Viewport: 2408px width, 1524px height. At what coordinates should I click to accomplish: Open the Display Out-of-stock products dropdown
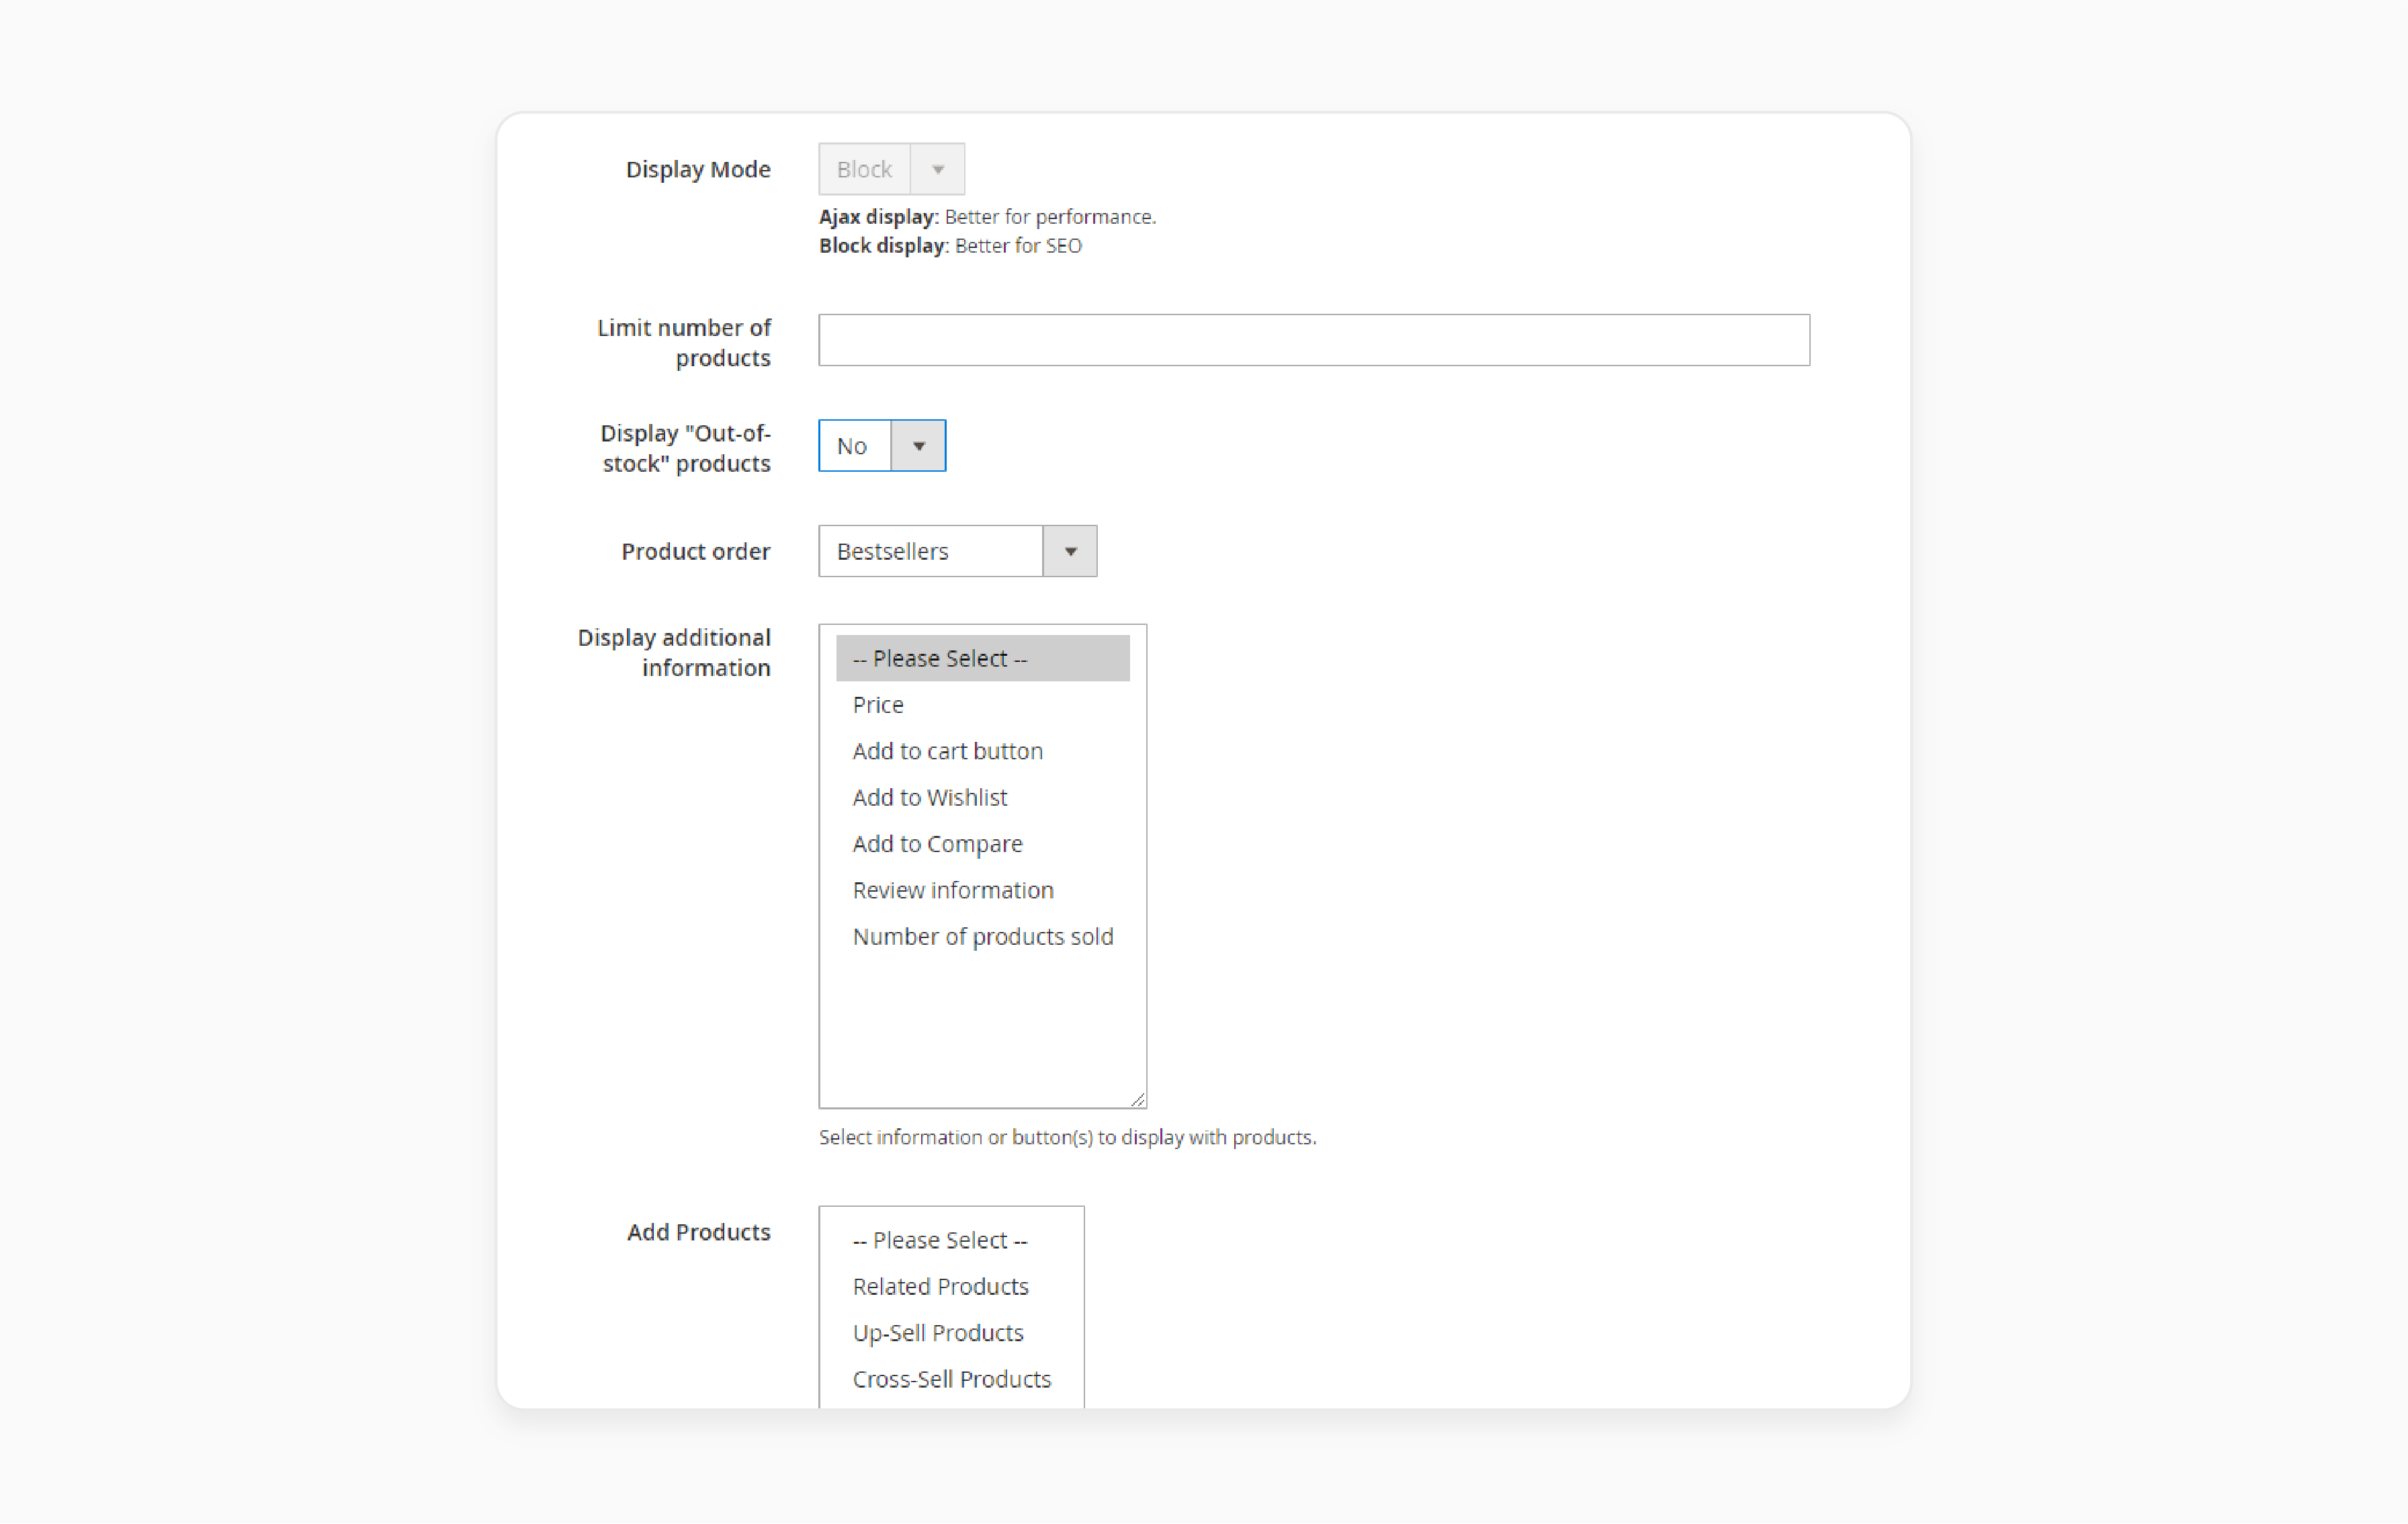[882, 446]
